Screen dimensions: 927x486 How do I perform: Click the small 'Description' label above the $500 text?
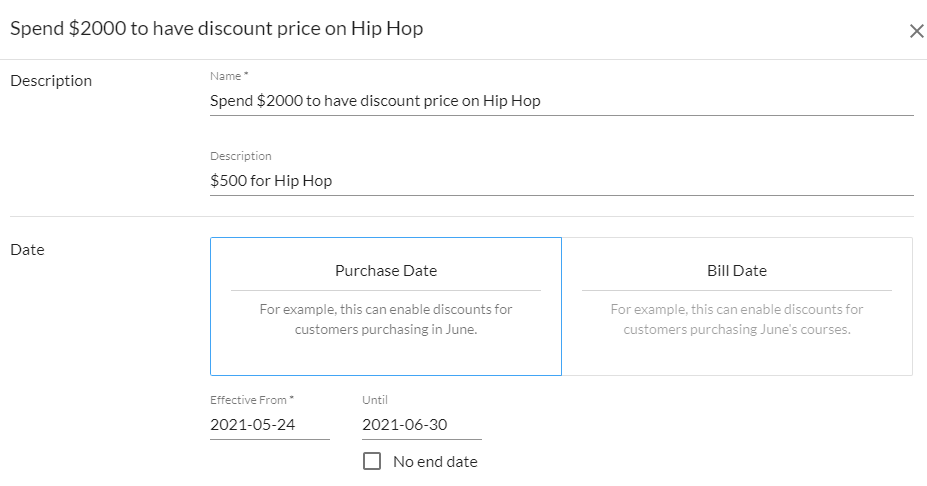point(240,156)
